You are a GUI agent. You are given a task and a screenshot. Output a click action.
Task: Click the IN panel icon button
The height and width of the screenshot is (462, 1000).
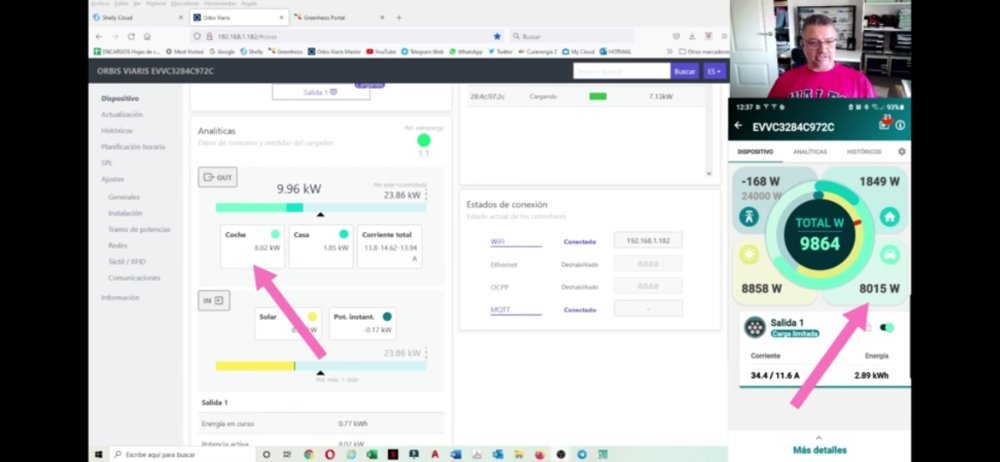point(214,301)
